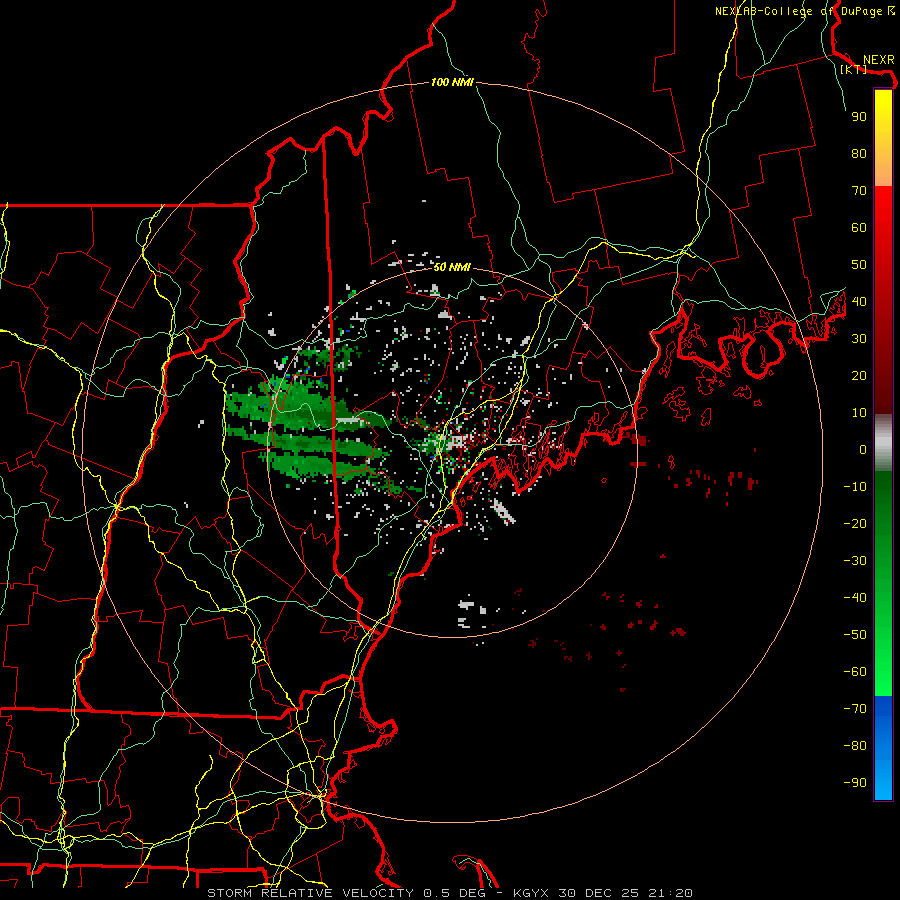Click the 60 value on the velocity scale
Viewport: 900px width, 900px height.
click(x=859, y=228)
